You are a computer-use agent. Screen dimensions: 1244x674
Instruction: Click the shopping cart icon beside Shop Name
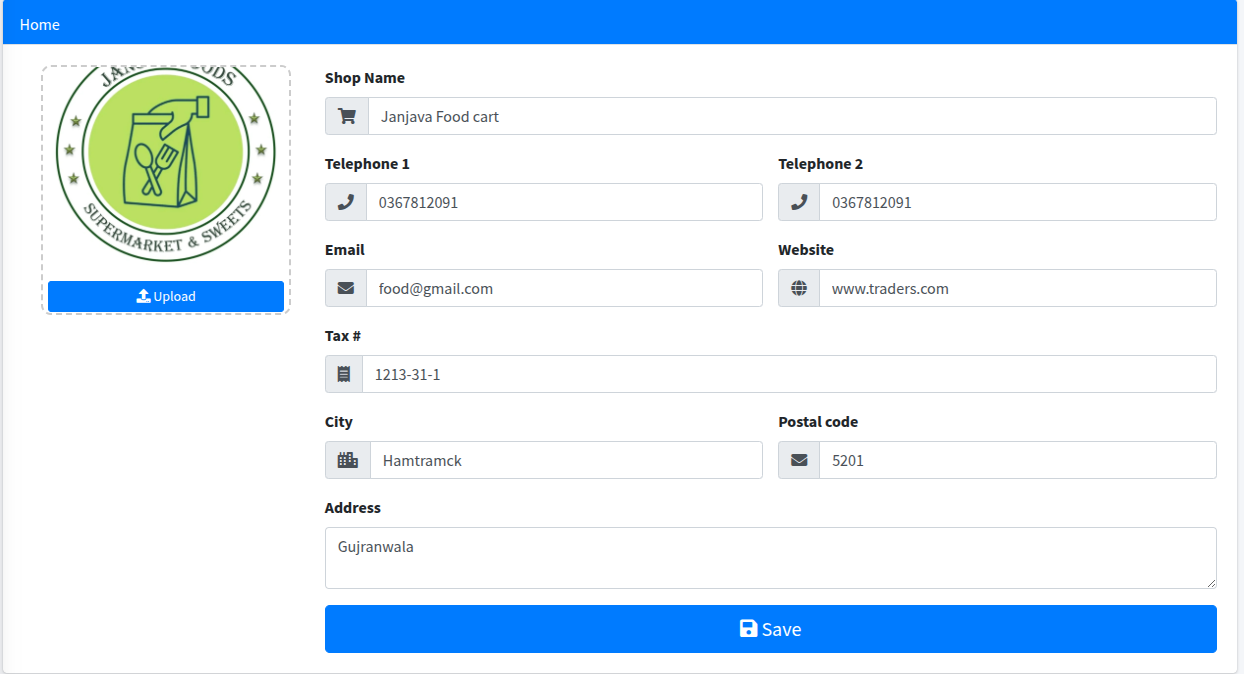(347, 116)
